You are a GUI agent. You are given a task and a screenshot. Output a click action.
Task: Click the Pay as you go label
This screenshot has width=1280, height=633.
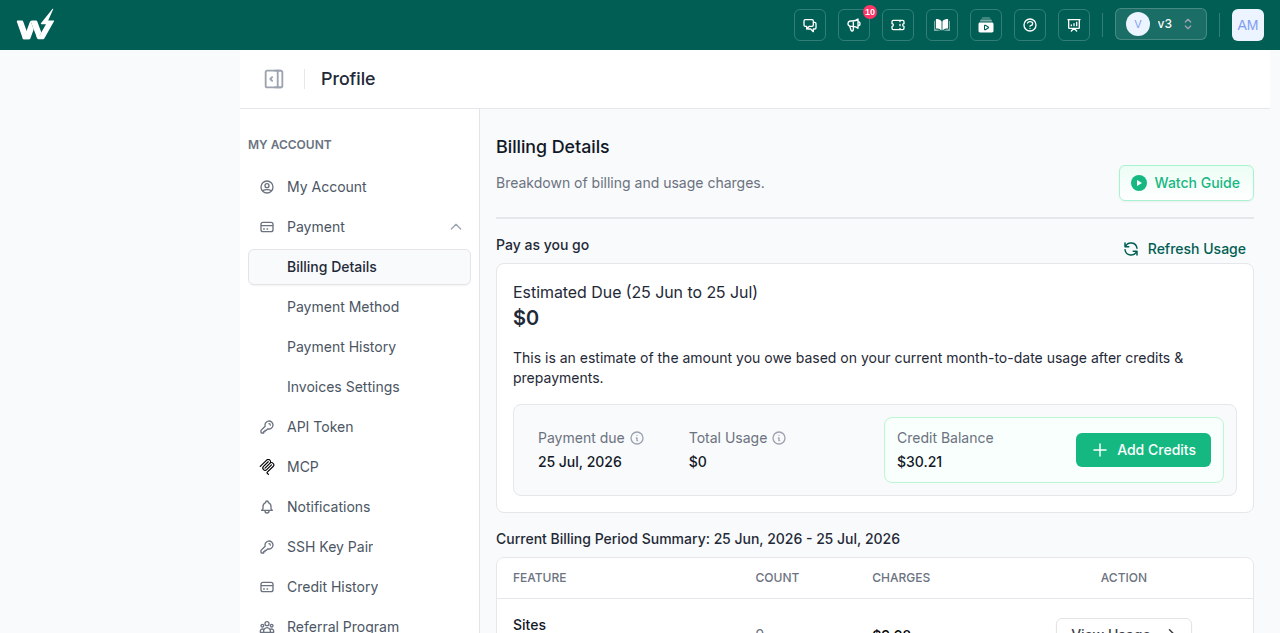(x=543, y=245)
